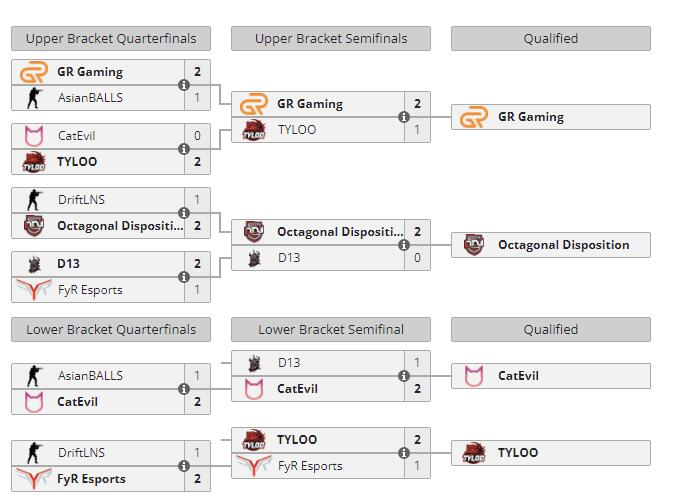Open match info for CatEvil vs TYLOO quarterfinal
This screenshot has height=500, width=692.
click(184, 149)
